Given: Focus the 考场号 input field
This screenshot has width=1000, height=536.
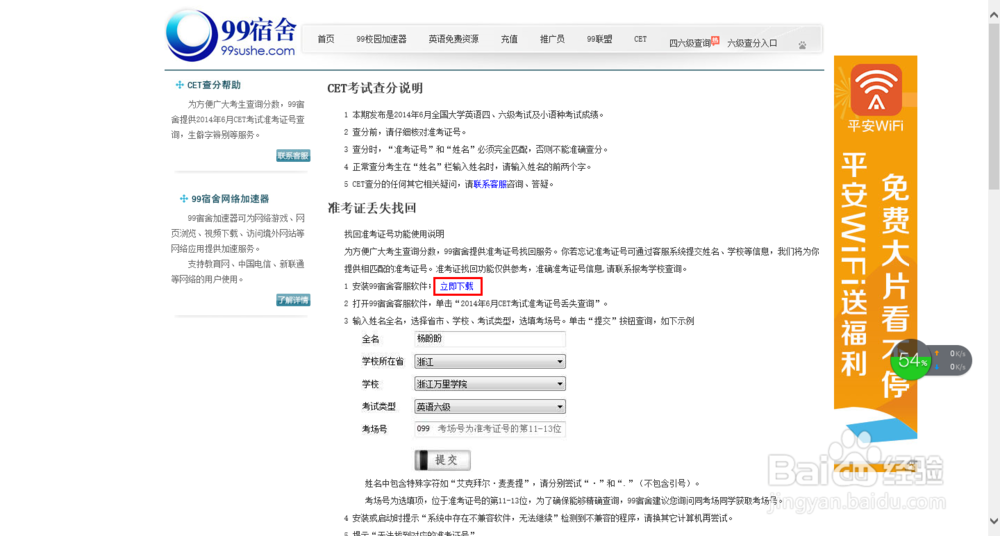Looking at the screenshot, I should [489, 429].
